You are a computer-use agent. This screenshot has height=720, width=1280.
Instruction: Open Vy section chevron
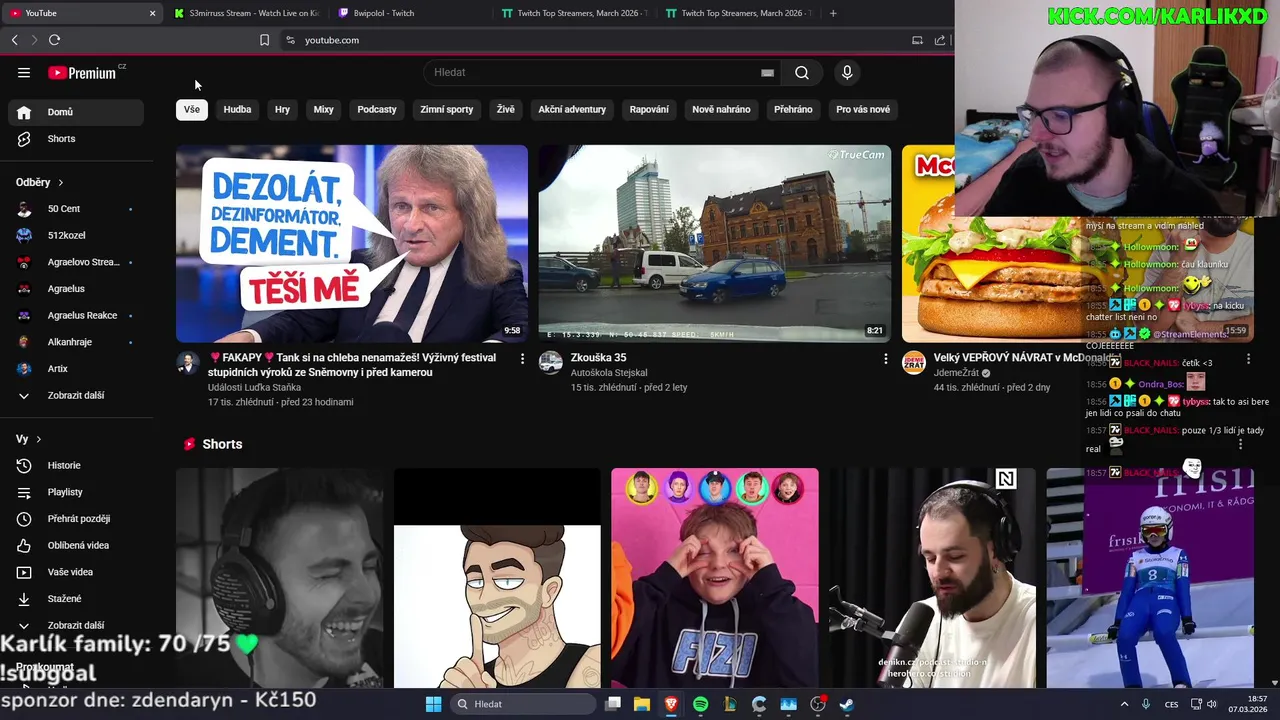[x=38, y=440]
